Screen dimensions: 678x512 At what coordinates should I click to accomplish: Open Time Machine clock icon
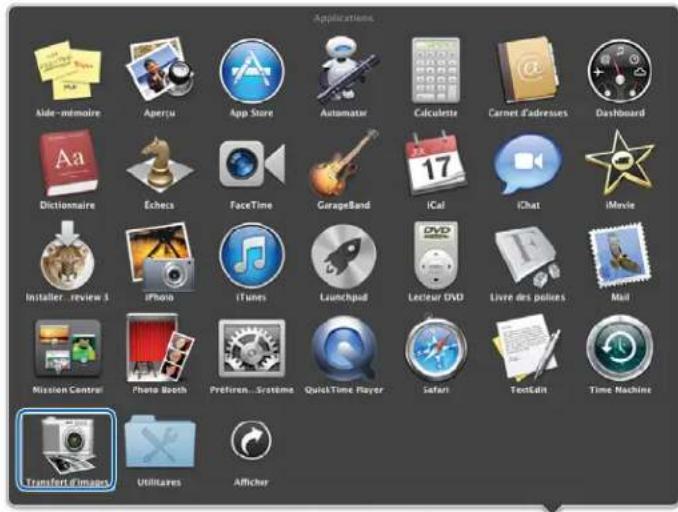click(620, 348)
